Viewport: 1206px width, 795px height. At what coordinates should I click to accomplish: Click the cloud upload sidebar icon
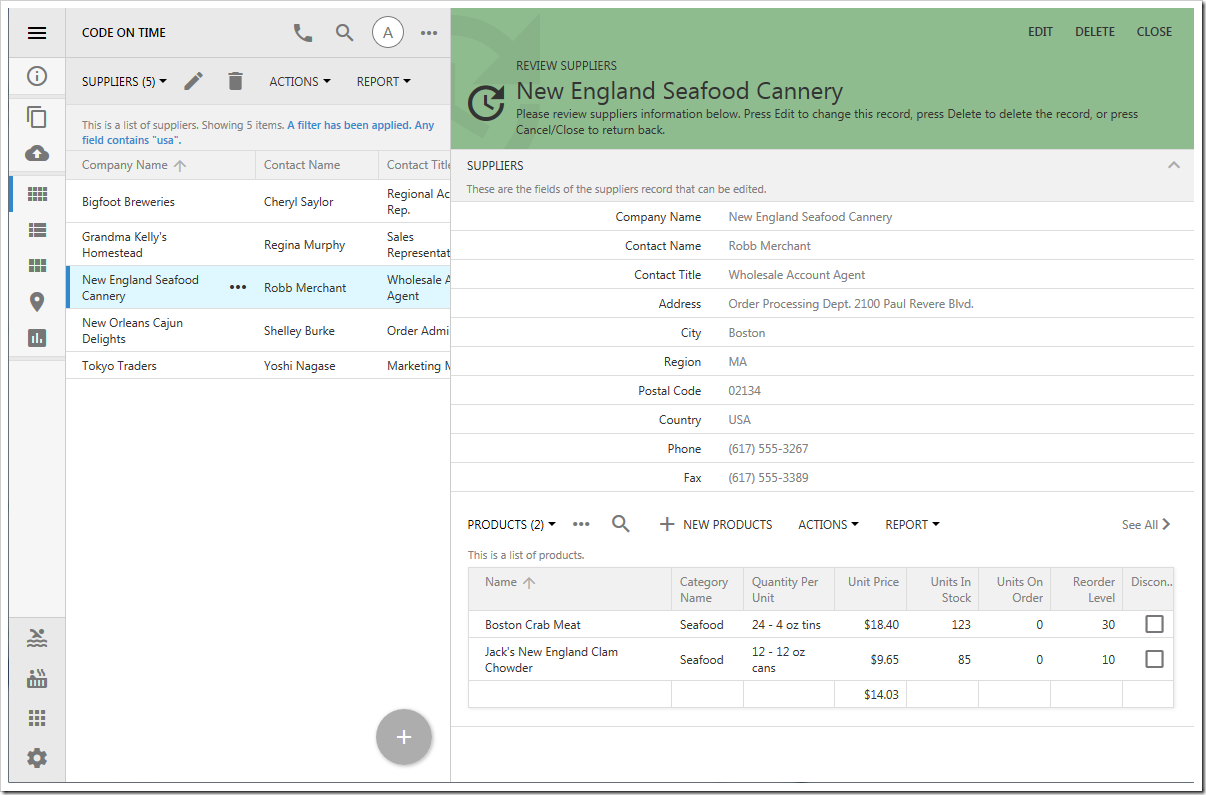coord(37,153)
